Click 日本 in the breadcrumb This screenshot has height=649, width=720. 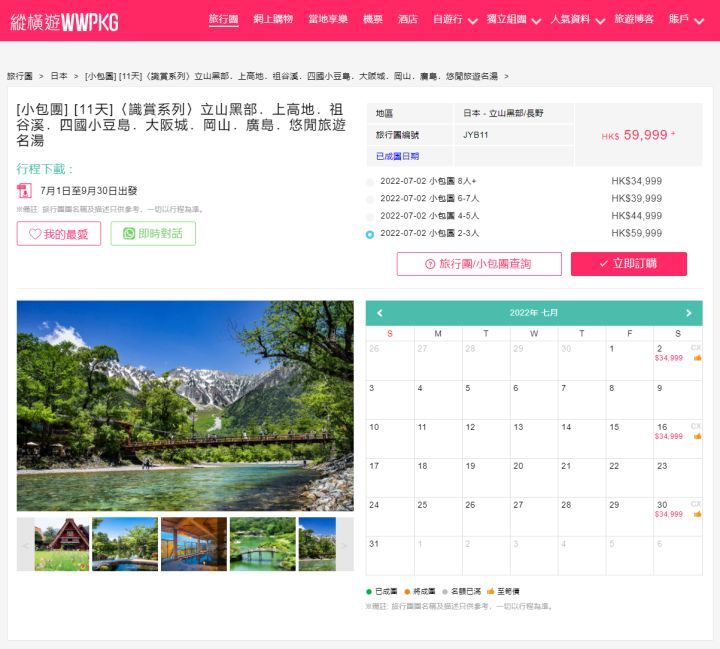pos(59,76)
